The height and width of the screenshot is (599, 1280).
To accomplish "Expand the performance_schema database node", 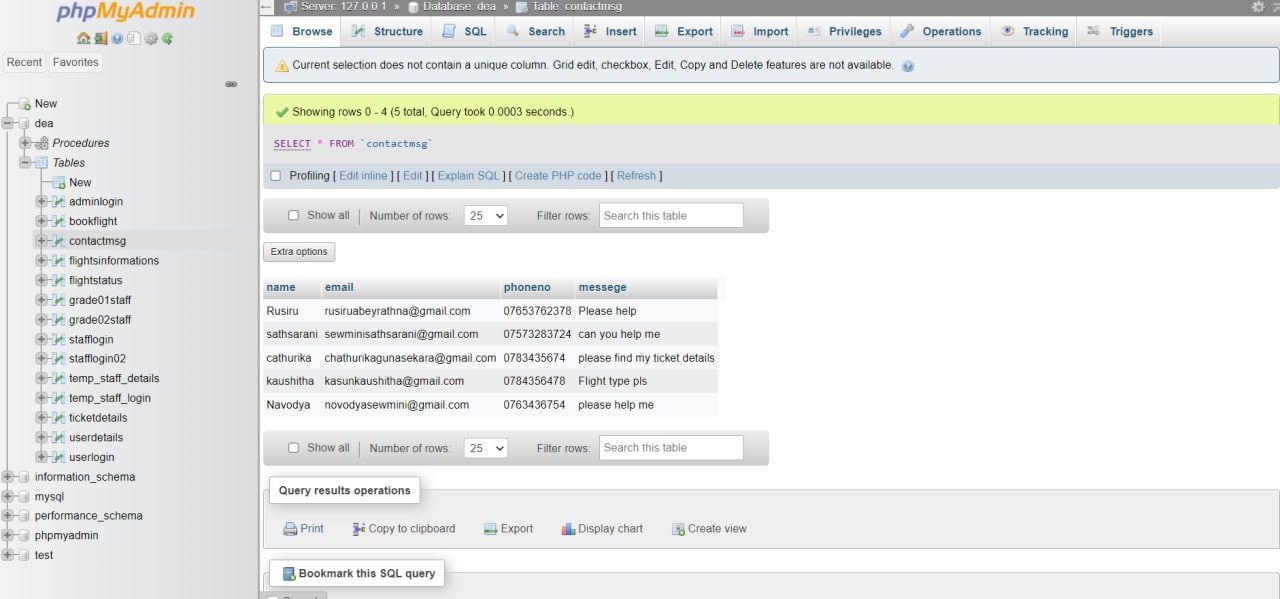I will click(x=8, y=516).
